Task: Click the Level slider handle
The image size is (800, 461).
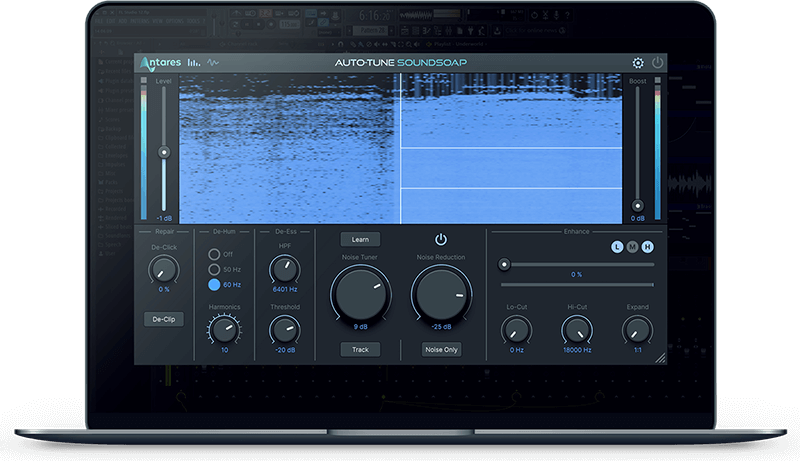Action: [164, 152]
